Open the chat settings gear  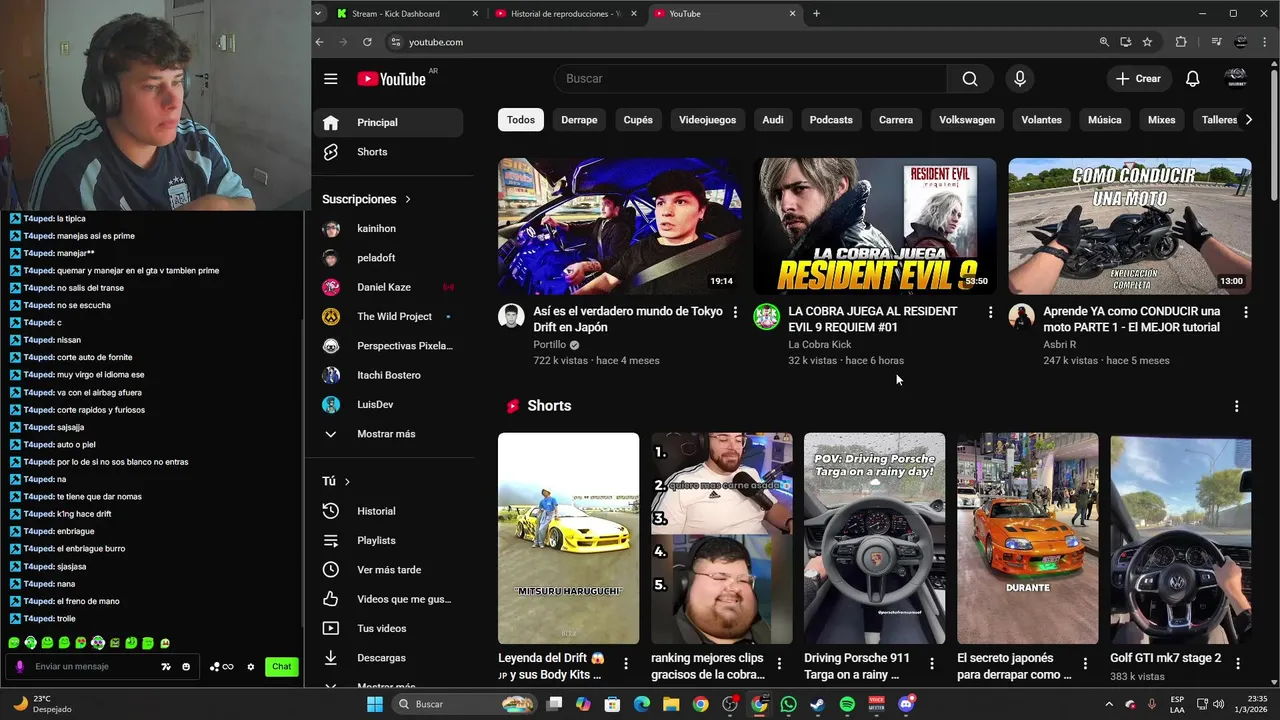[251, 667]
